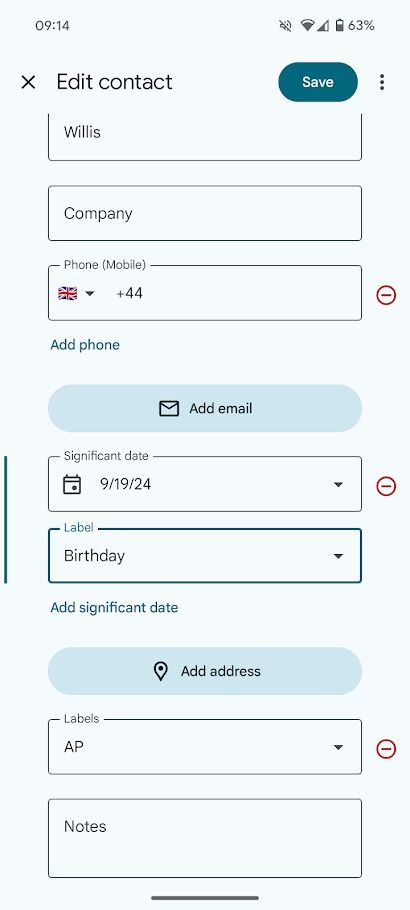Save the contact changes
The width and height of the screenshot is (410, 910).
click(318, 82)
